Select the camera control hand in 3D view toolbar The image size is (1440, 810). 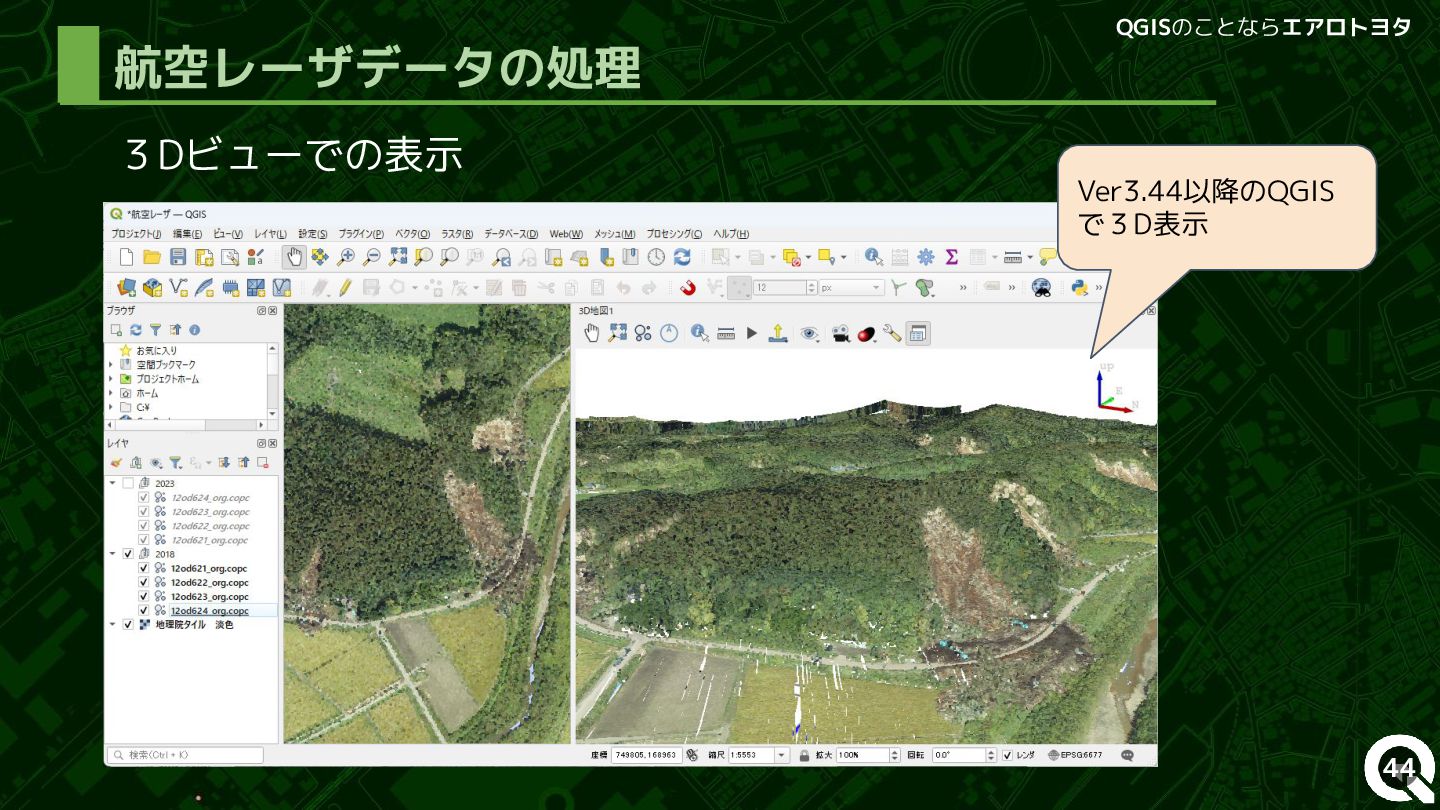(x=592, y=333)
